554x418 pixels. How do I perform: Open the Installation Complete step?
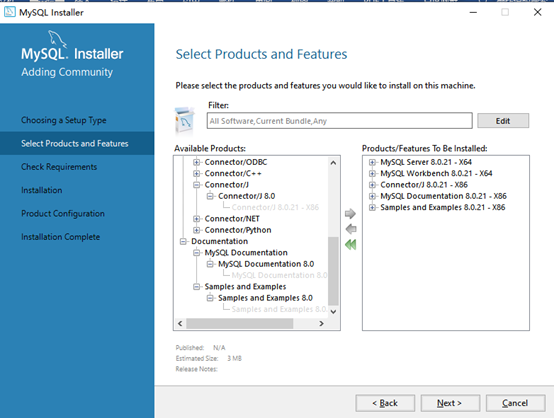click(x=60, y=237)
